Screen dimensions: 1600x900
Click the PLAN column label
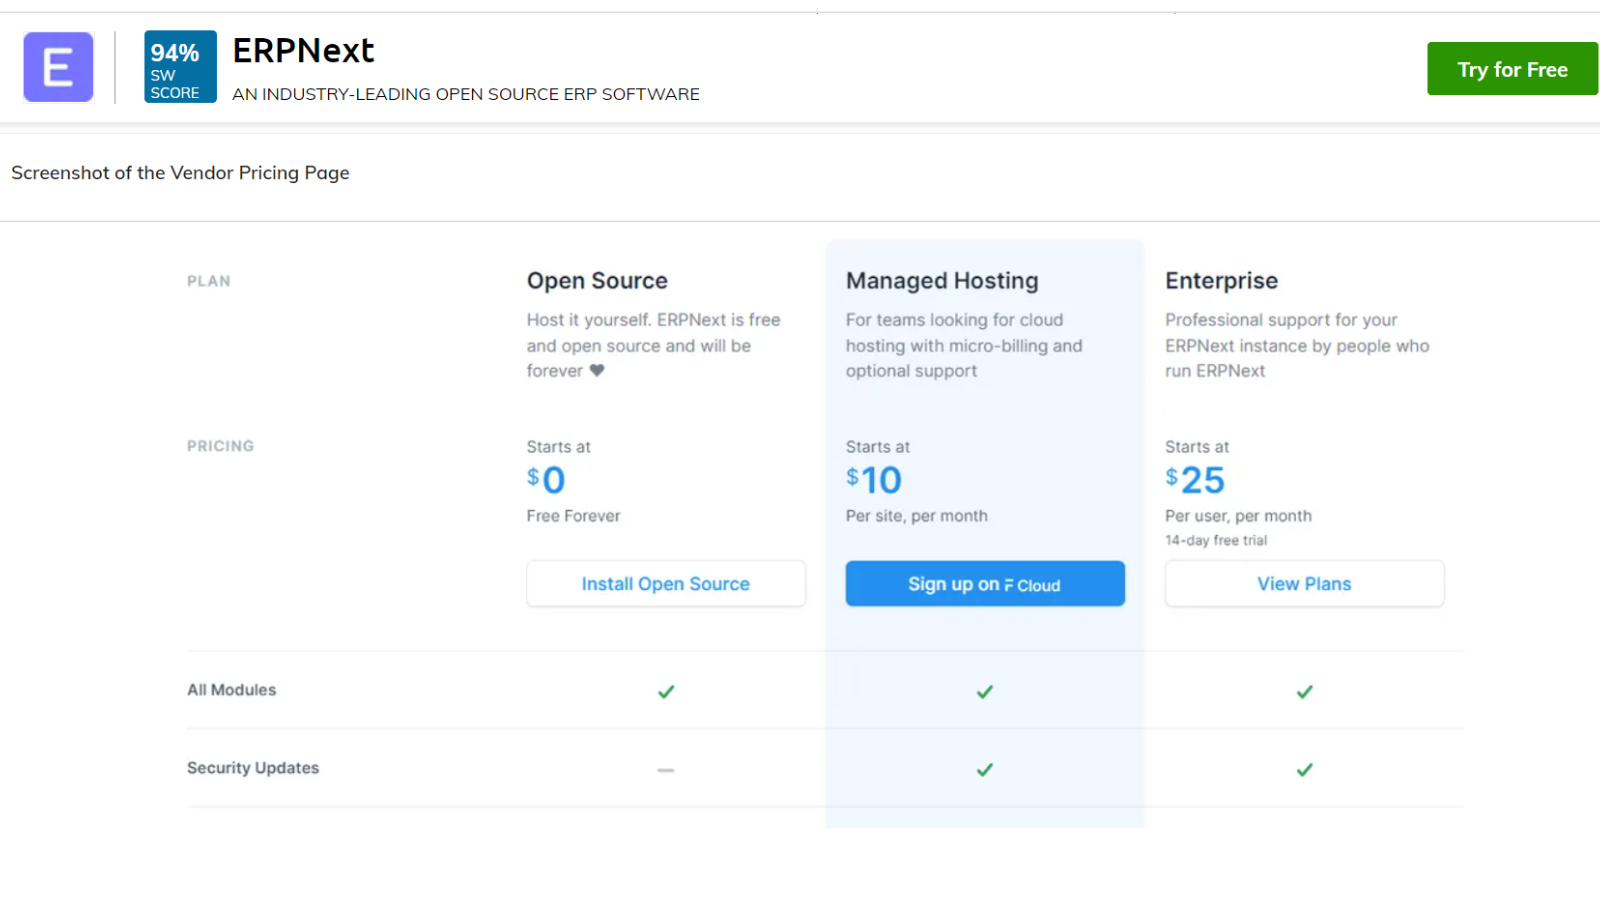209,281
